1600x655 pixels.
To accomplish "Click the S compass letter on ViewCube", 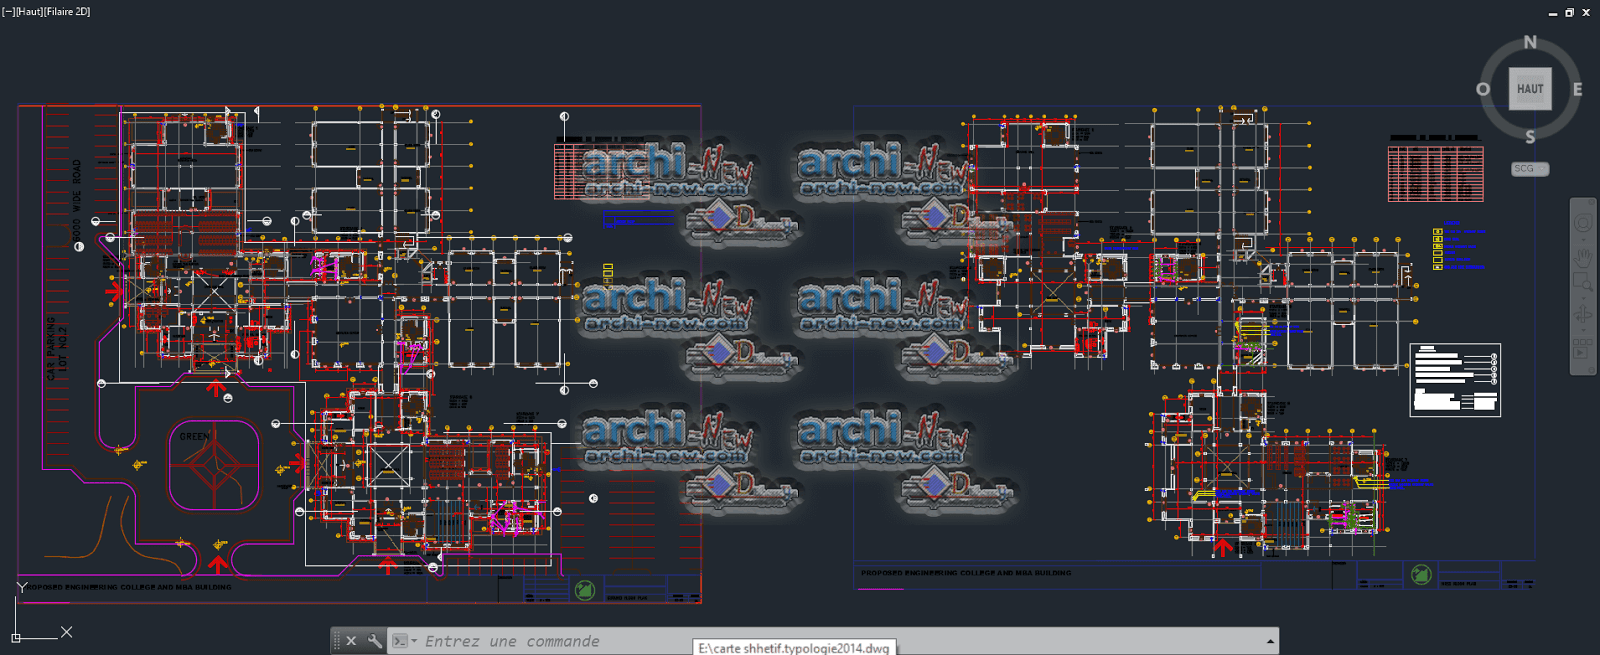I will coord(1530,137).
